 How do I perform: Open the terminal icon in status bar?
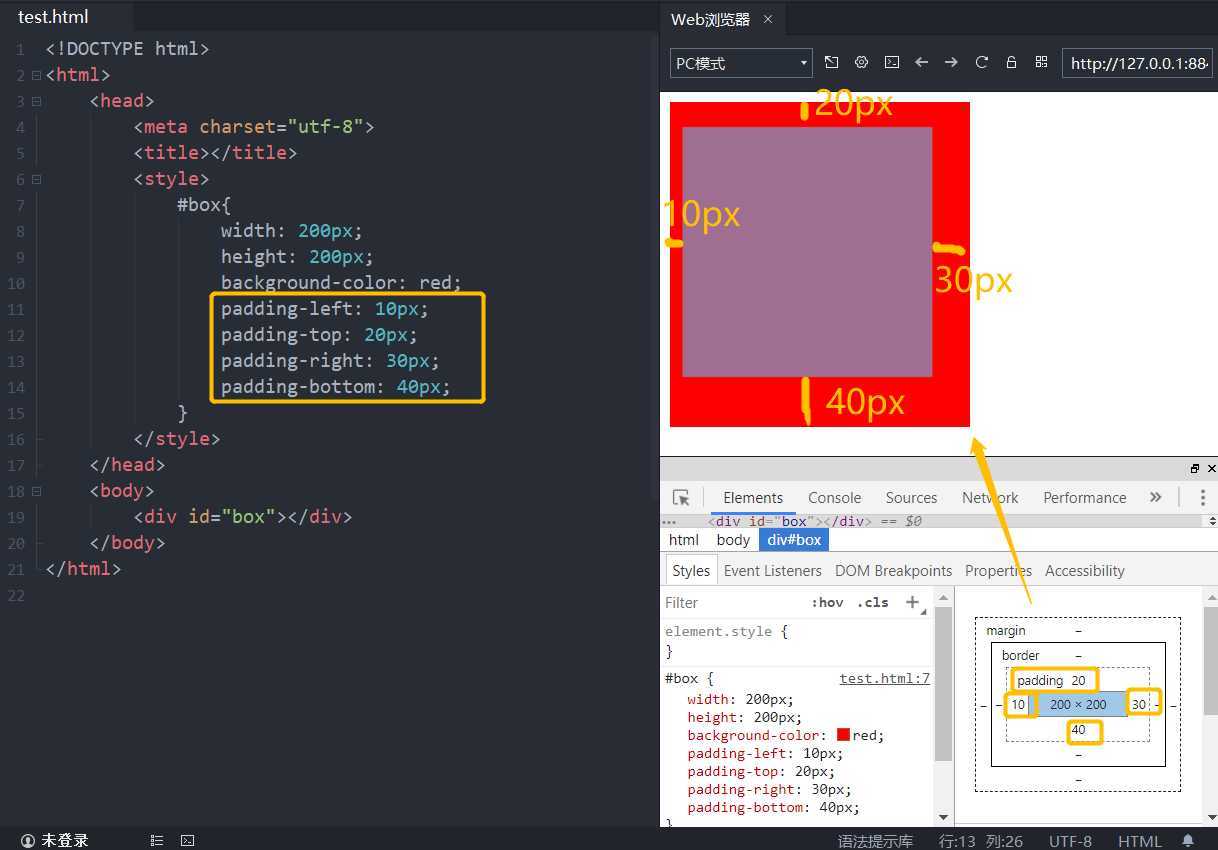187,840
